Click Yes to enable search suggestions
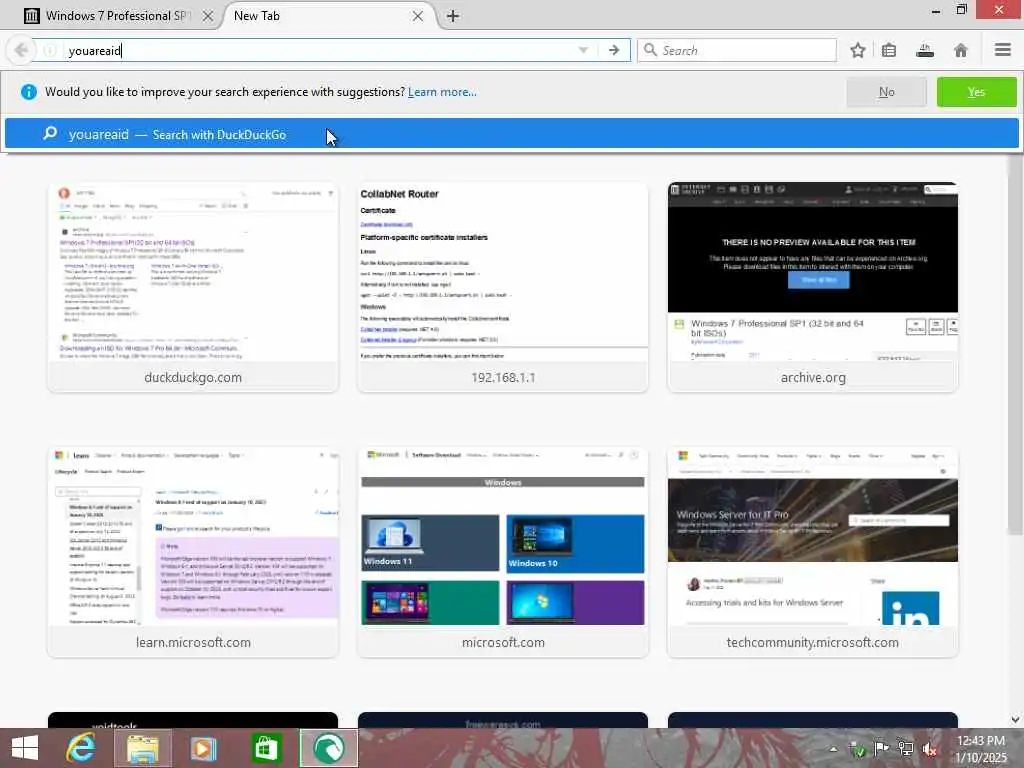1024x768 pixels. [x=976, y=92]
